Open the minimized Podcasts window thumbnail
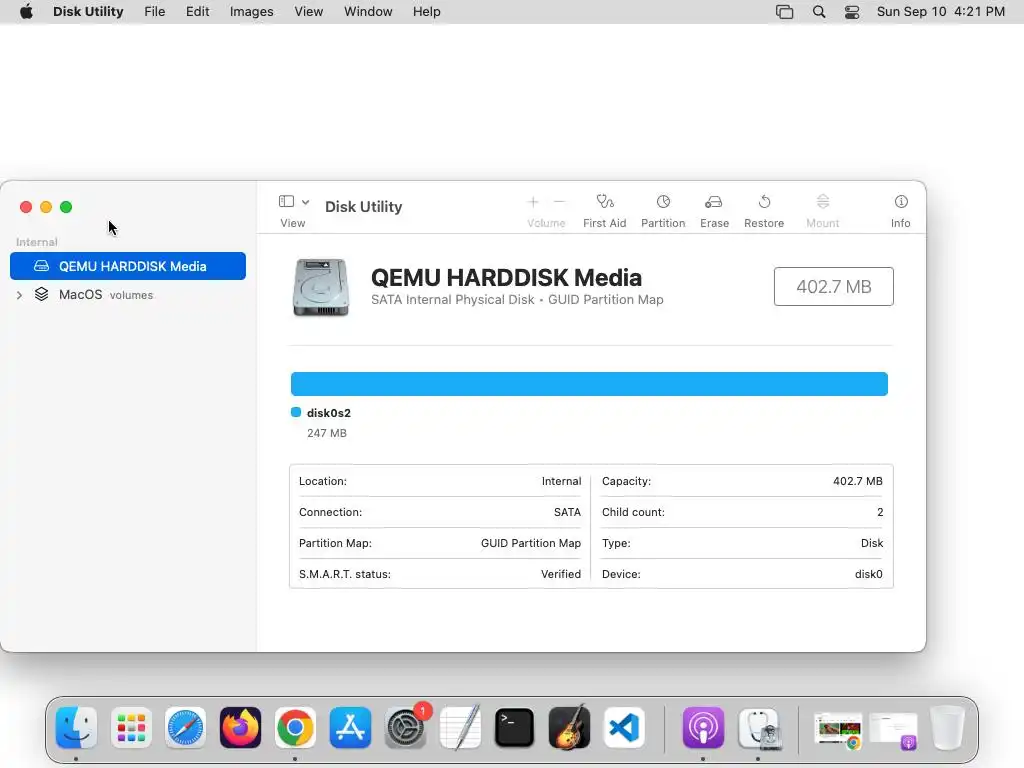Image resolution: width=1024 pixels, height=768 pixels. point(893,730)
